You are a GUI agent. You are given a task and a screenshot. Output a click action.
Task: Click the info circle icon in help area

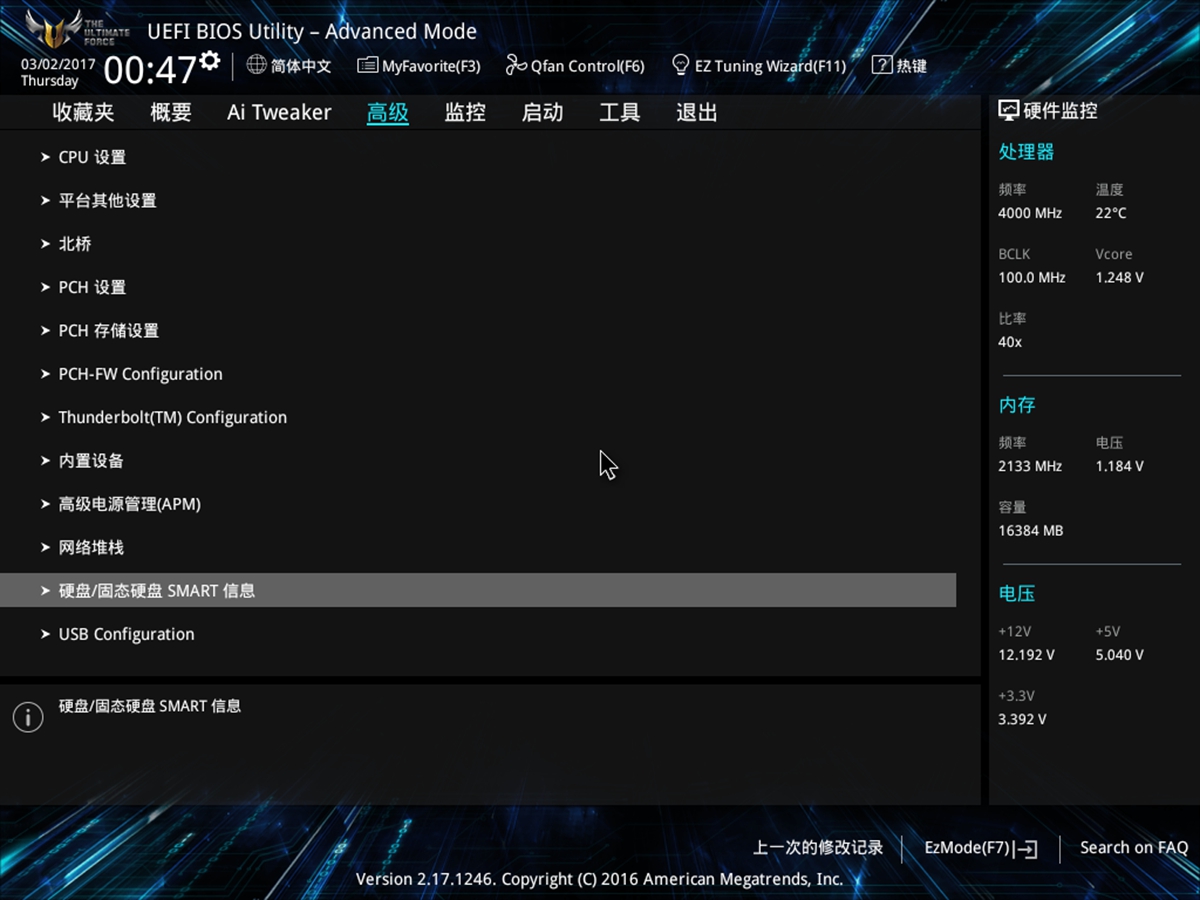tap(28, 717)
